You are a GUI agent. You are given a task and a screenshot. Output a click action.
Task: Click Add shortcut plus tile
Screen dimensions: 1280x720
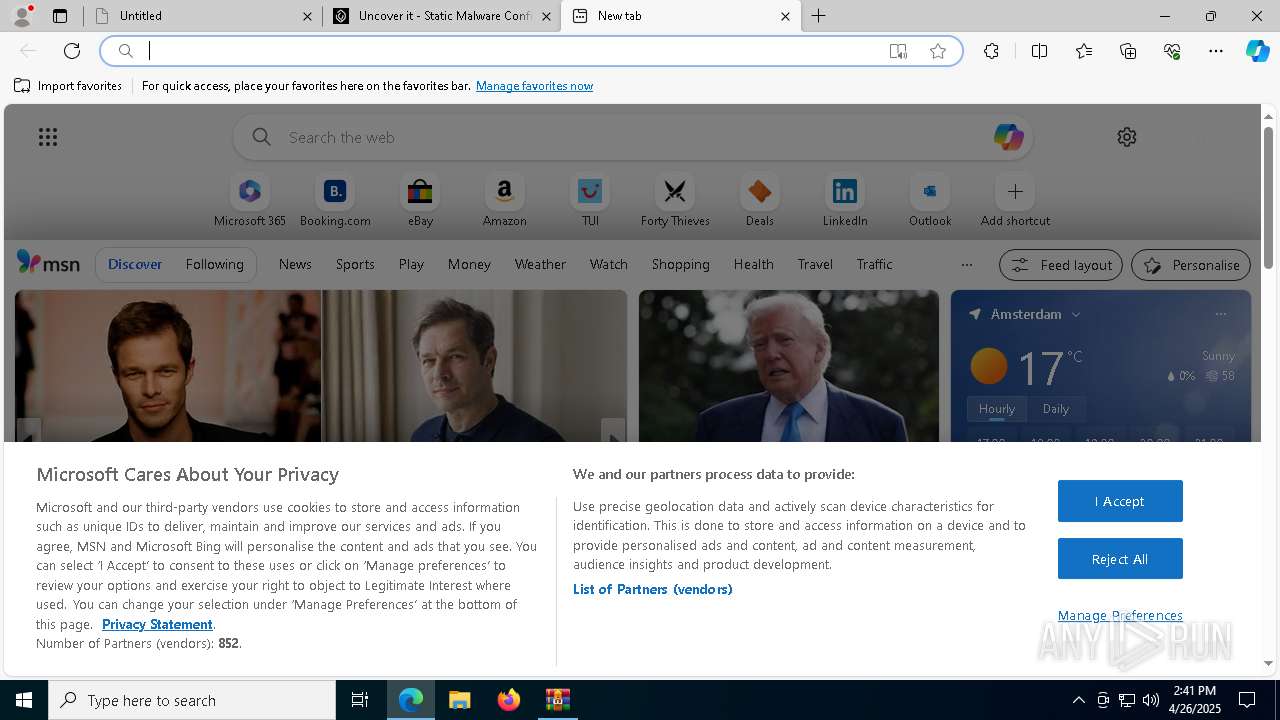1015,201
